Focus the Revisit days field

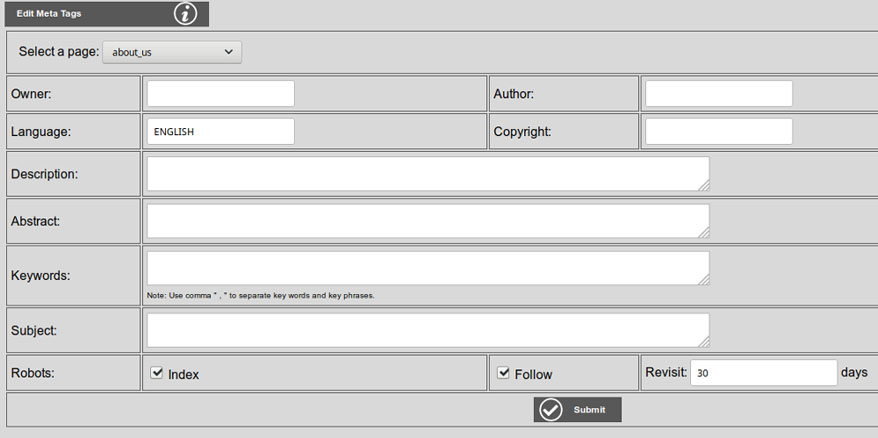tap(763, 373)
